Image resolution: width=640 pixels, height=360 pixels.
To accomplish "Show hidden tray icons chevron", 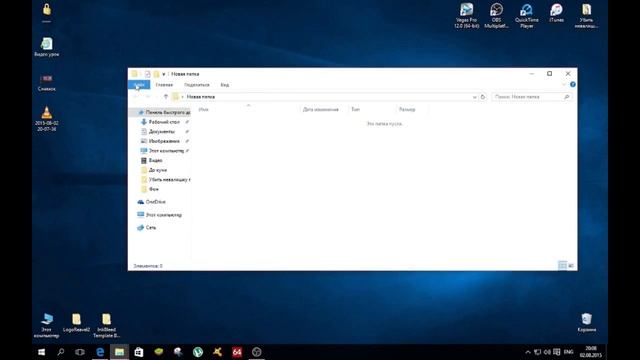I will tap(528, 352).
